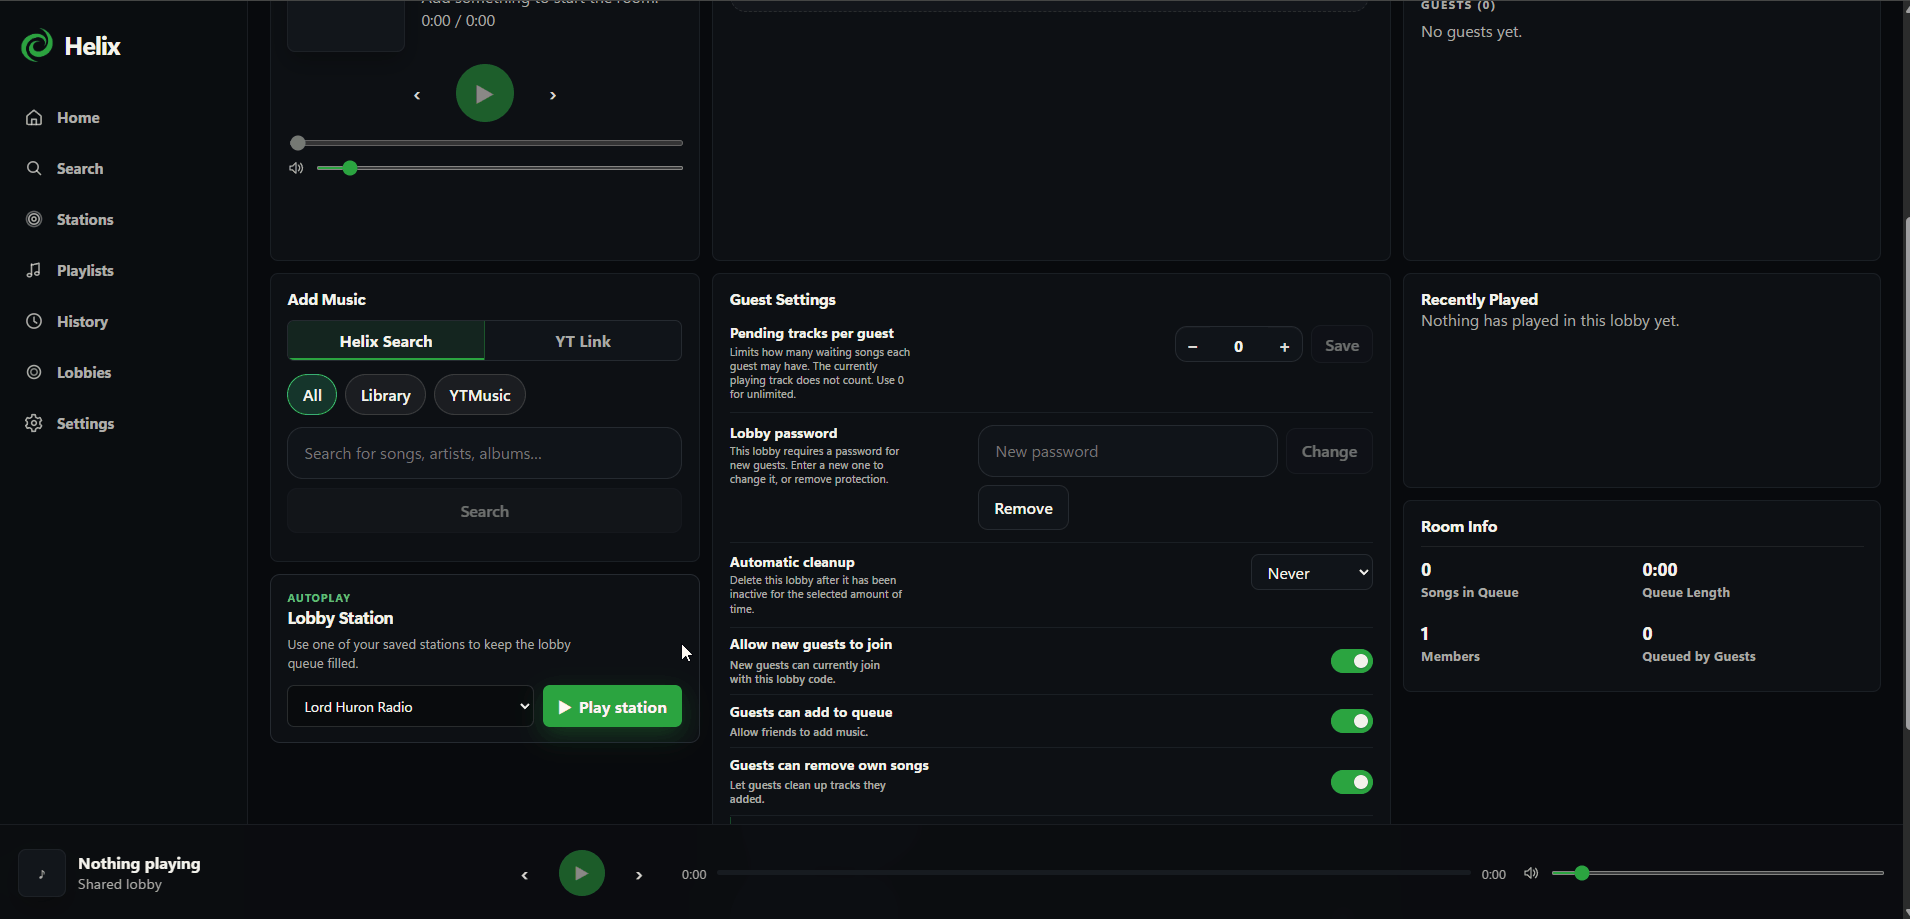Viewport: 1910px width, 919px height.
Task: Click the Play station button
Action: click(612, 707)
